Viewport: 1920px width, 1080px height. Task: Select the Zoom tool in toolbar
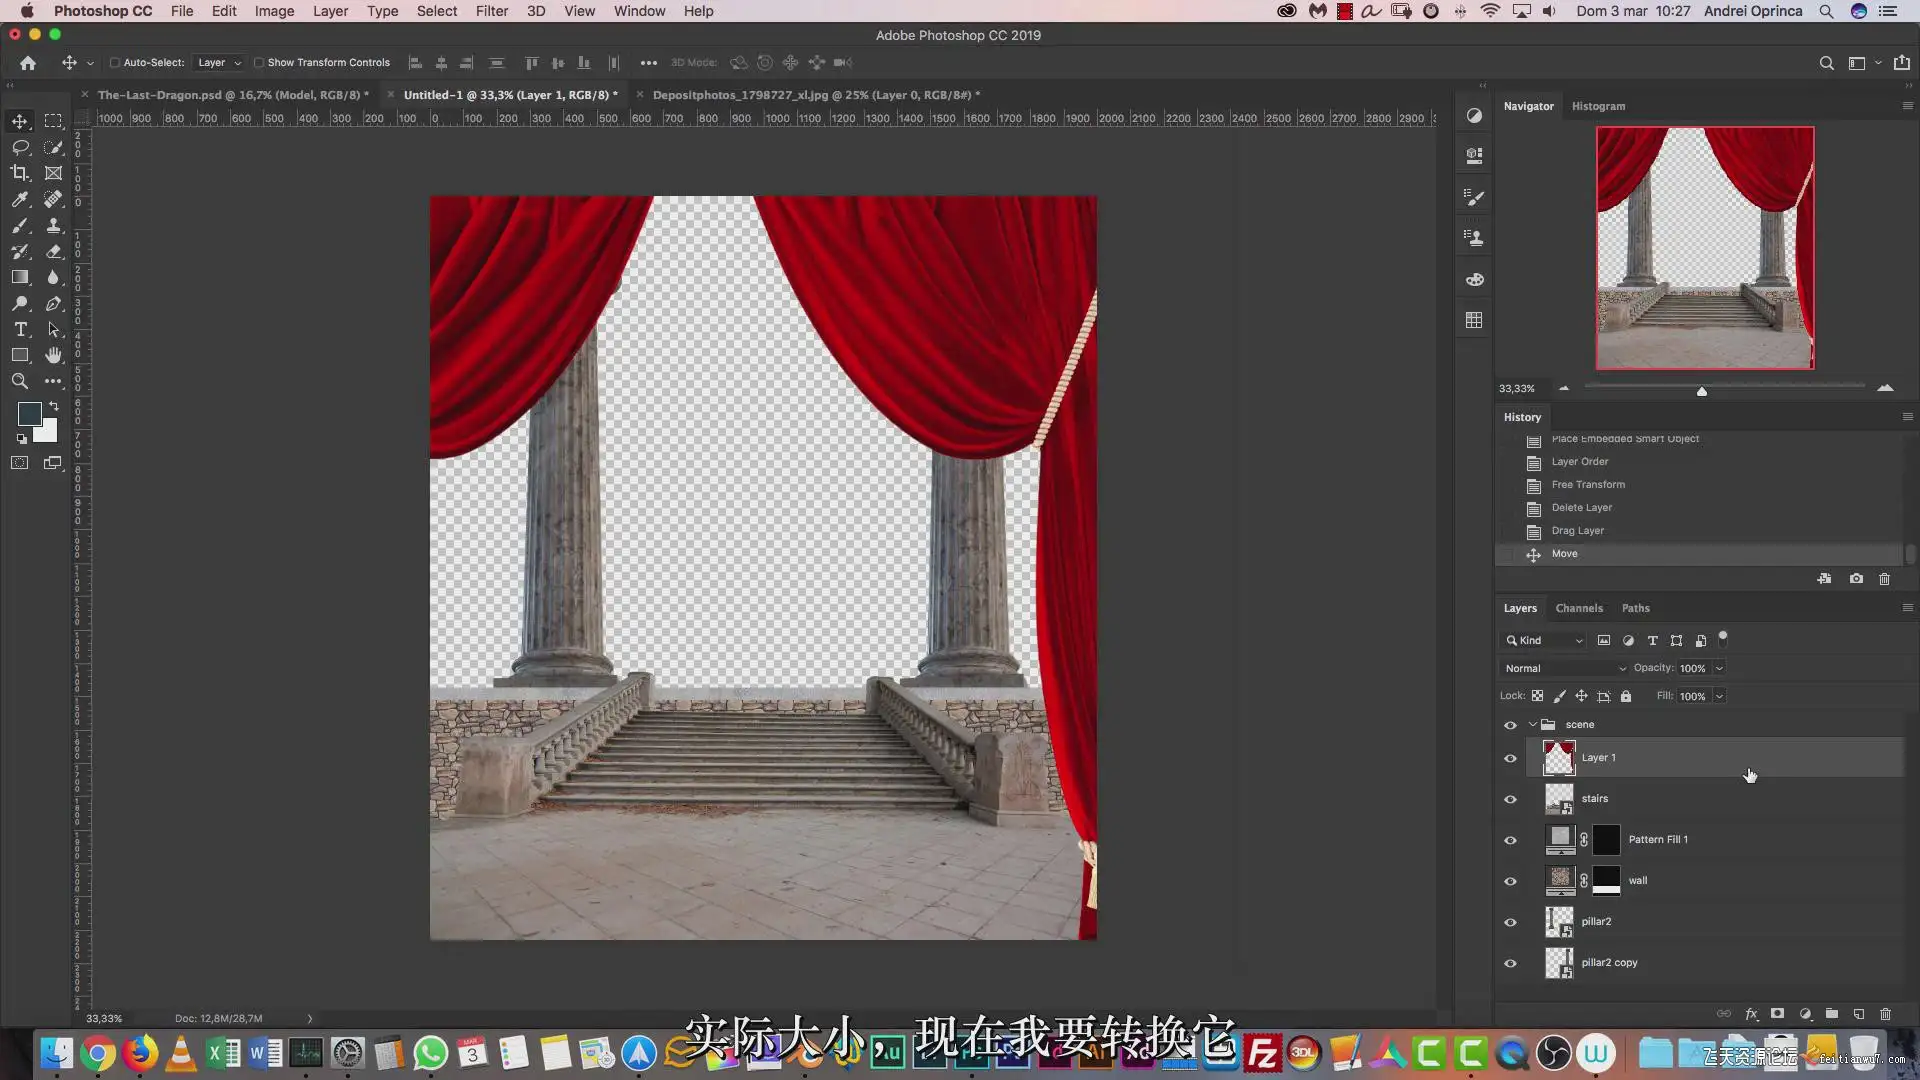(x=20, y=381)
